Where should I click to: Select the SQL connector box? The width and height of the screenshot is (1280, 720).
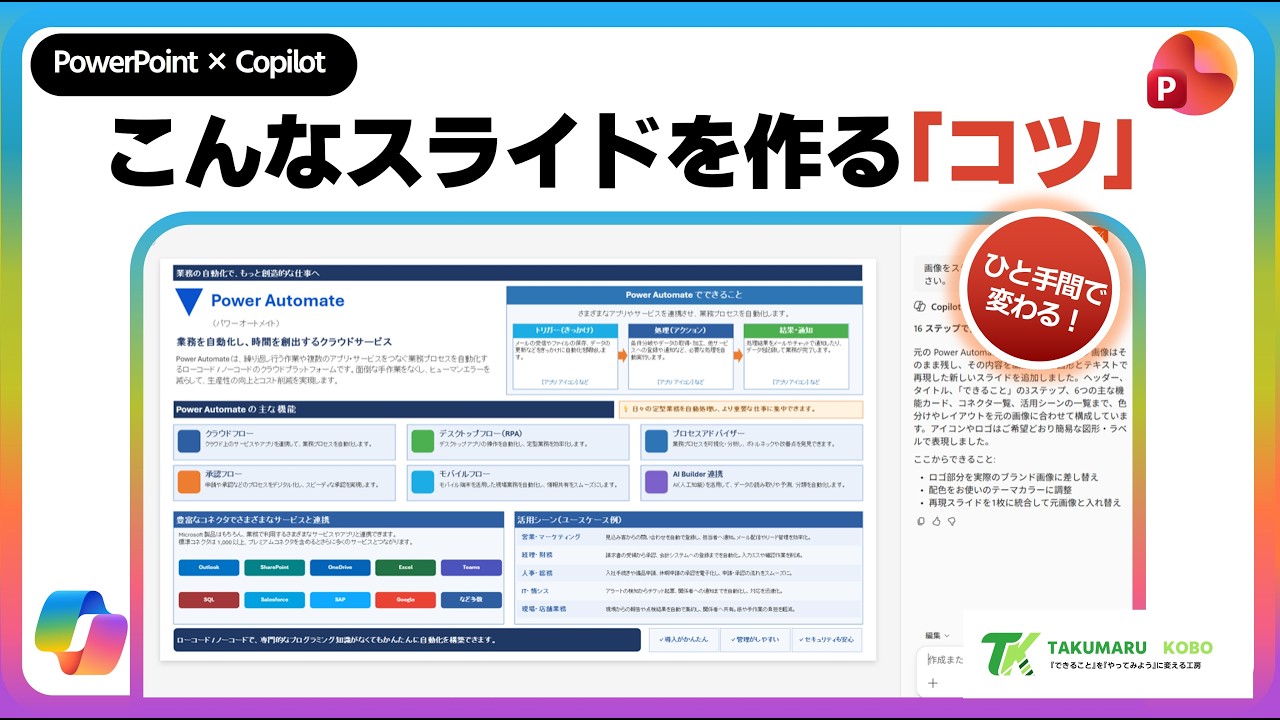coord(209,600)
